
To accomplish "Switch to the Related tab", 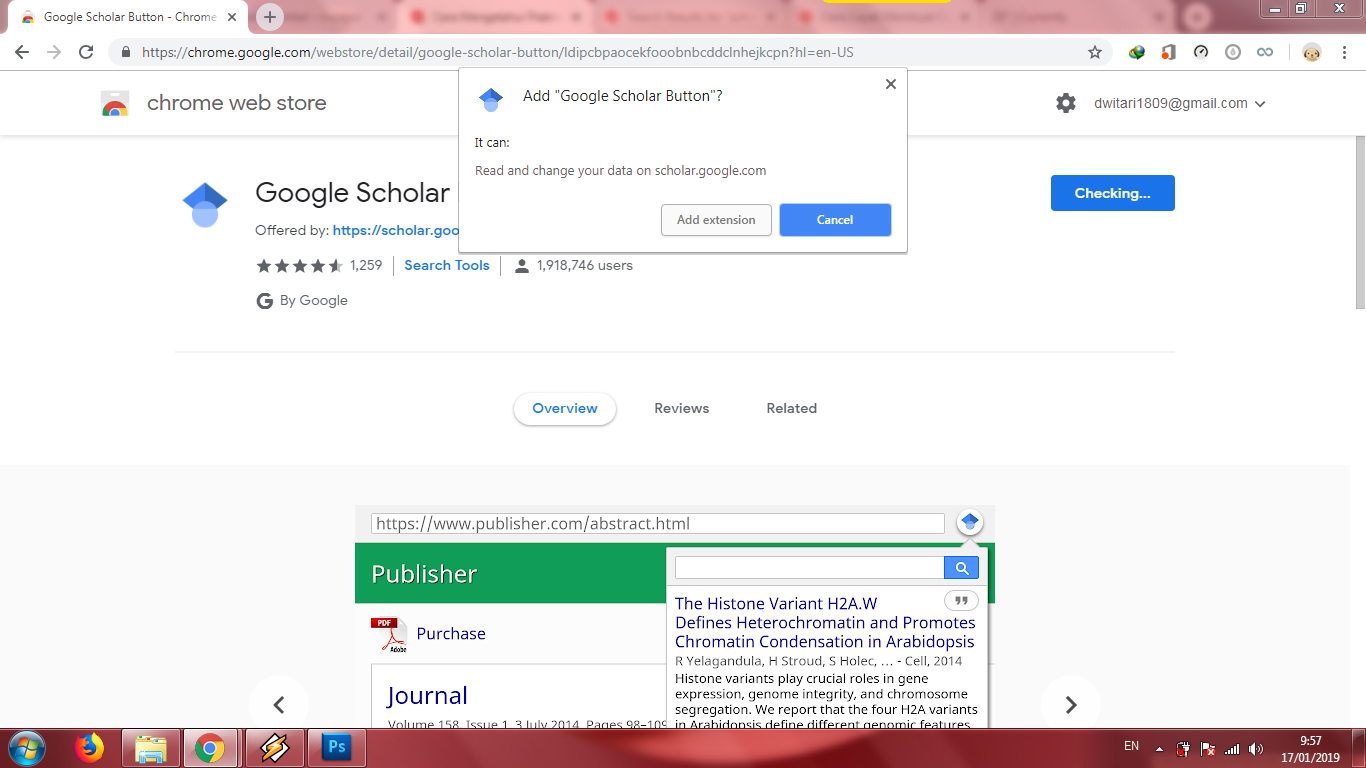I will (791, 408).
